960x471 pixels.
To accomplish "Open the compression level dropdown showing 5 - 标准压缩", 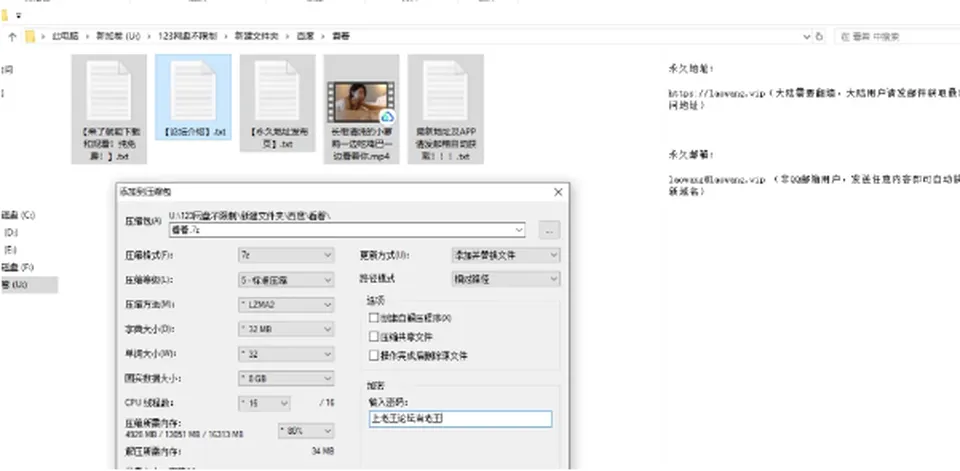I will (286, 280).
